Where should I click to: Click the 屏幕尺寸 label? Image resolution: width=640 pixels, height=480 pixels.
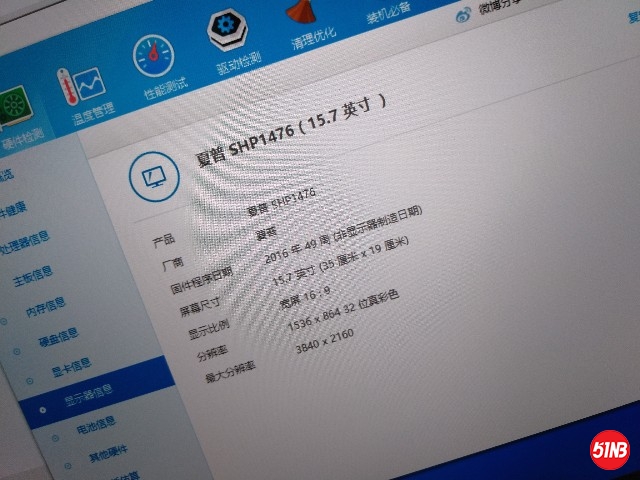coord(200,307)
